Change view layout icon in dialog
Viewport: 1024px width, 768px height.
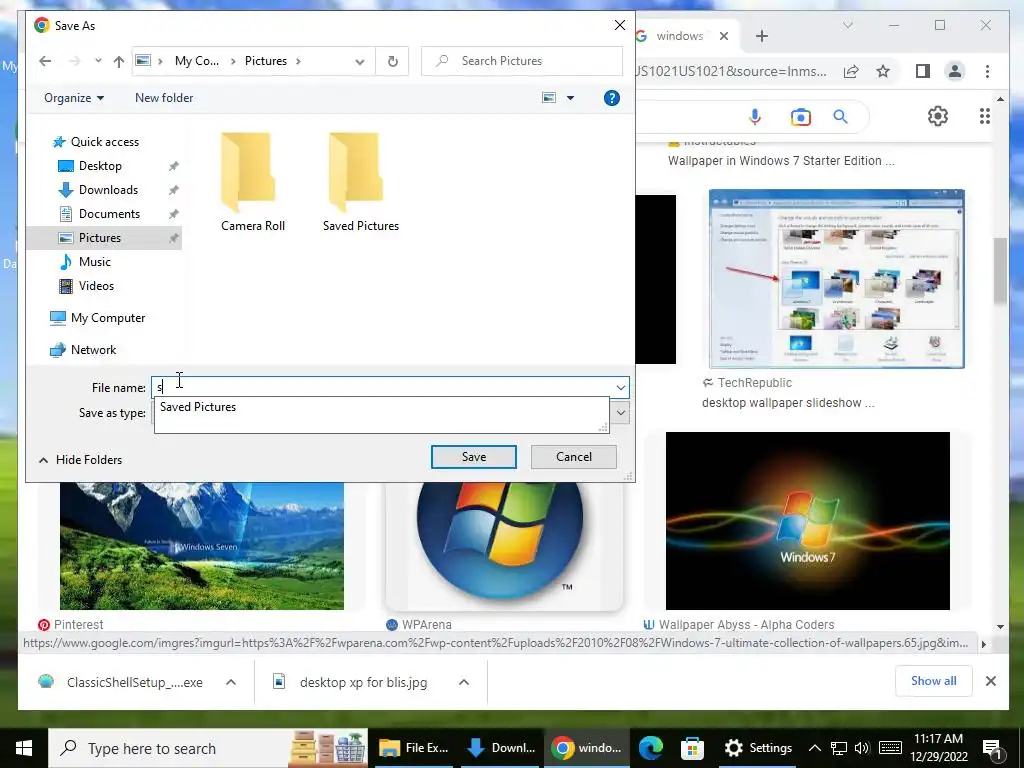tap(549, 98)
